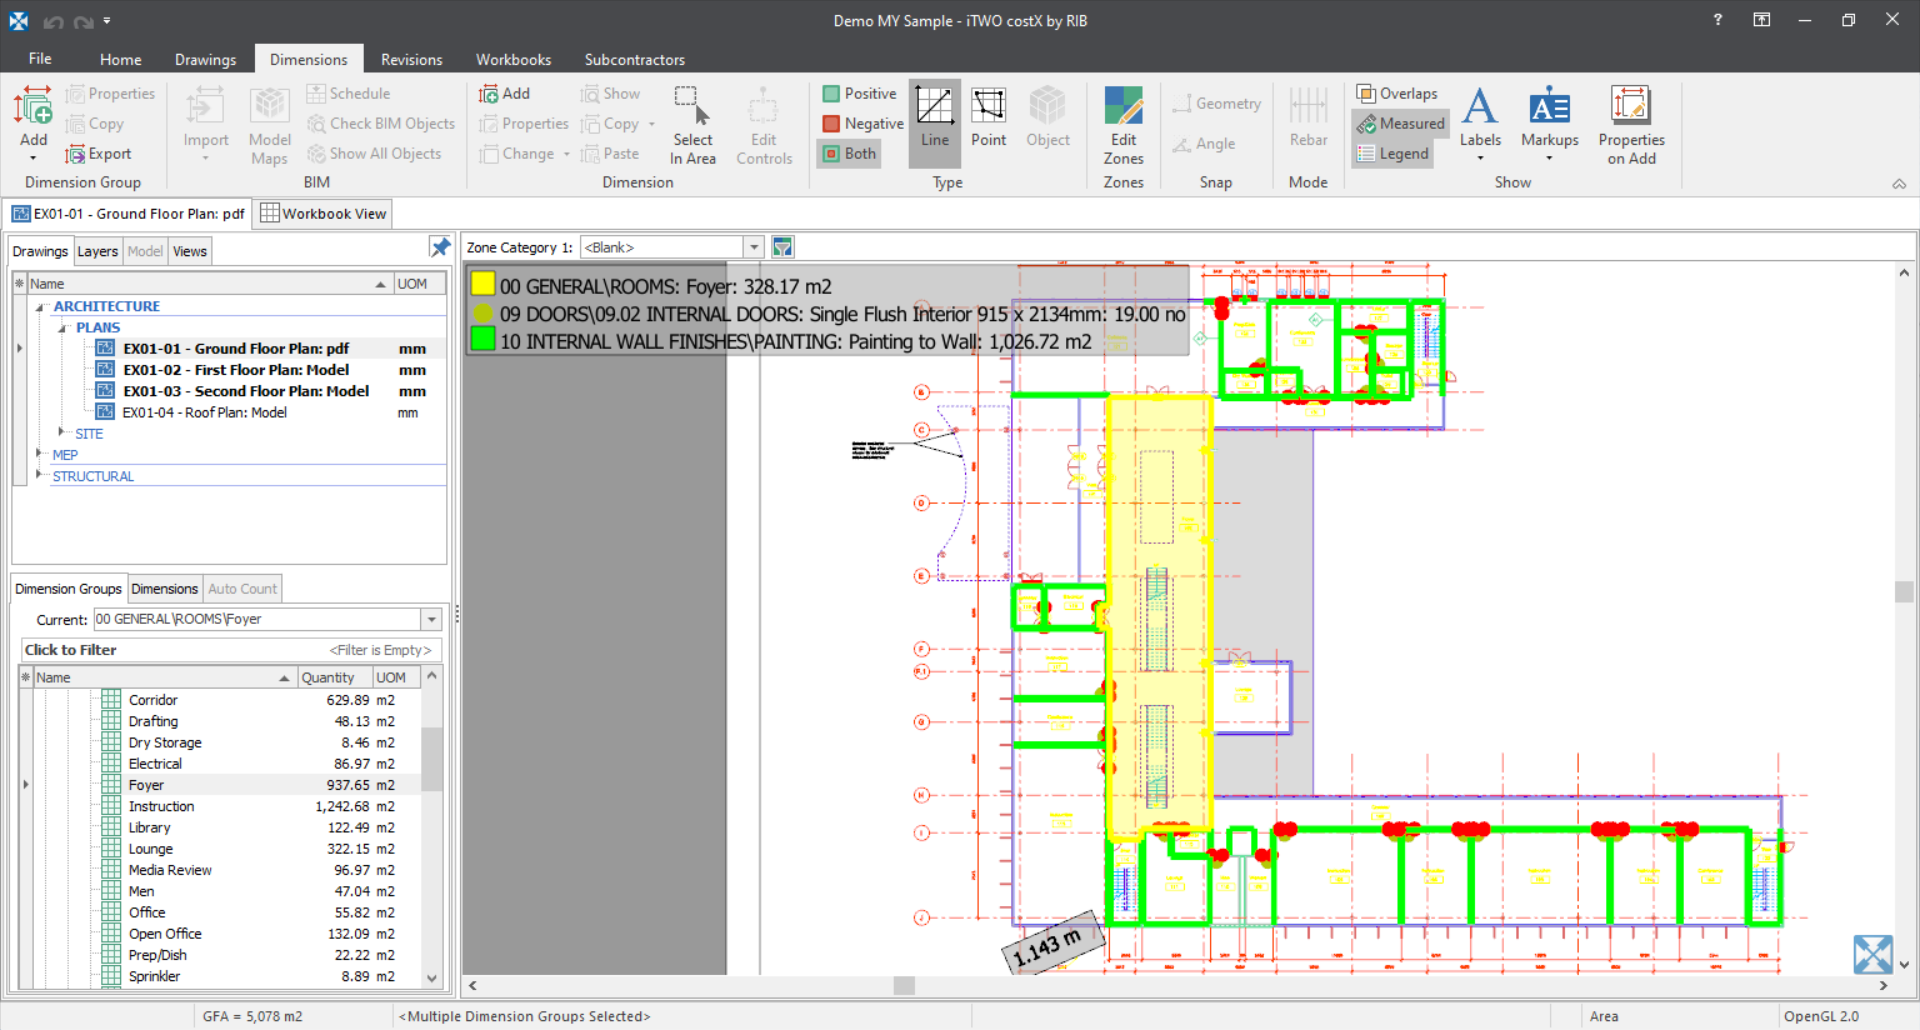Screen dimensions: 1920x1030
Task: Pin the Drawings panel with the pushpin
Action: pos(440,247)
